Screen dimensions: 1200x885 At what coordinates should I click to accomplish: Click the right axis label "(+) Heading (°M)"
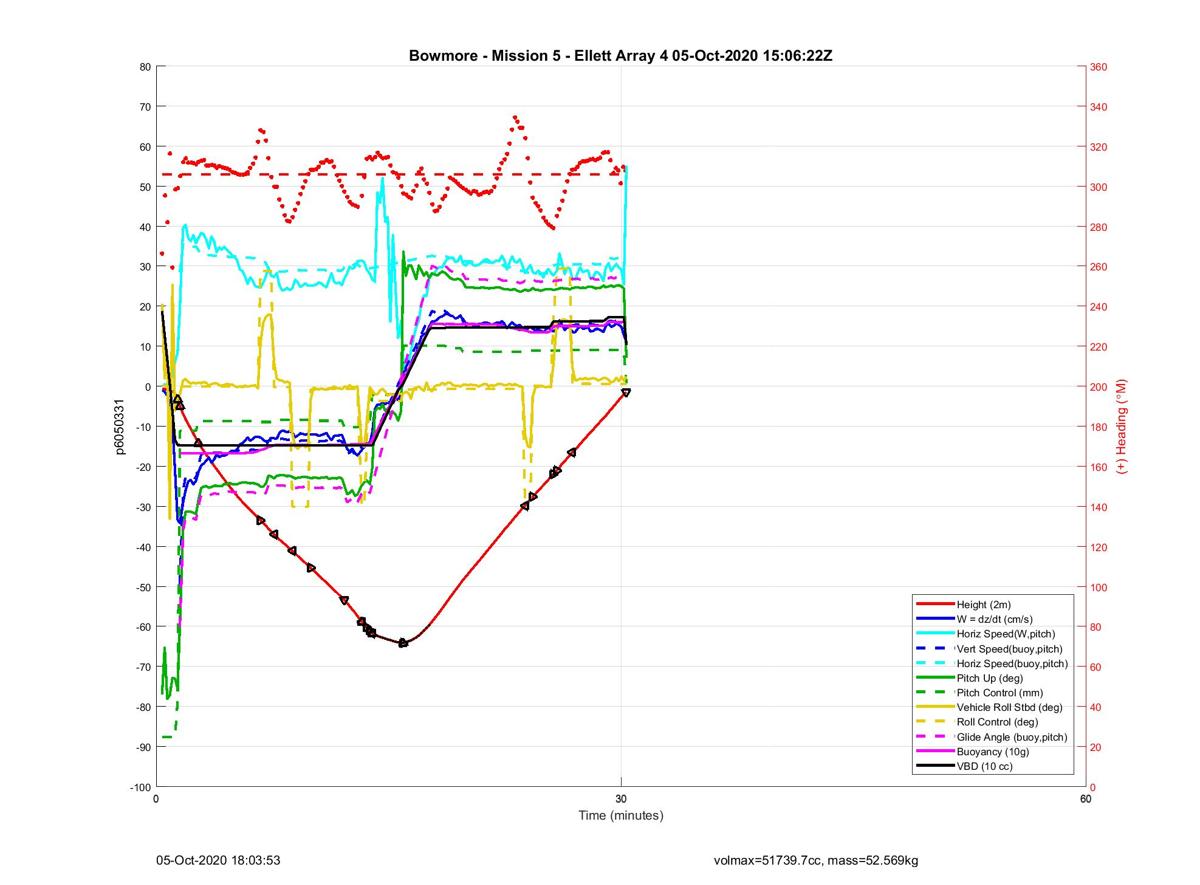pyautogui.click(x=1122, y=427)
